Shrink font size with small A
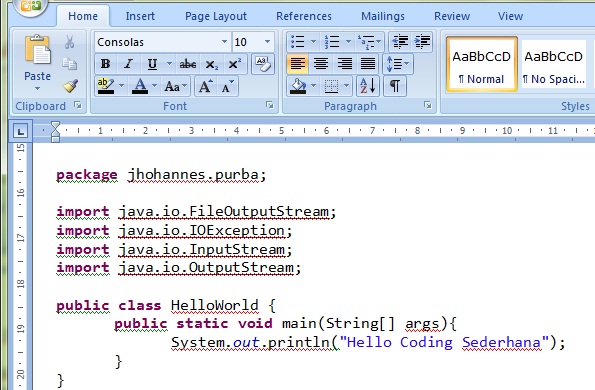 coord(227,86)
